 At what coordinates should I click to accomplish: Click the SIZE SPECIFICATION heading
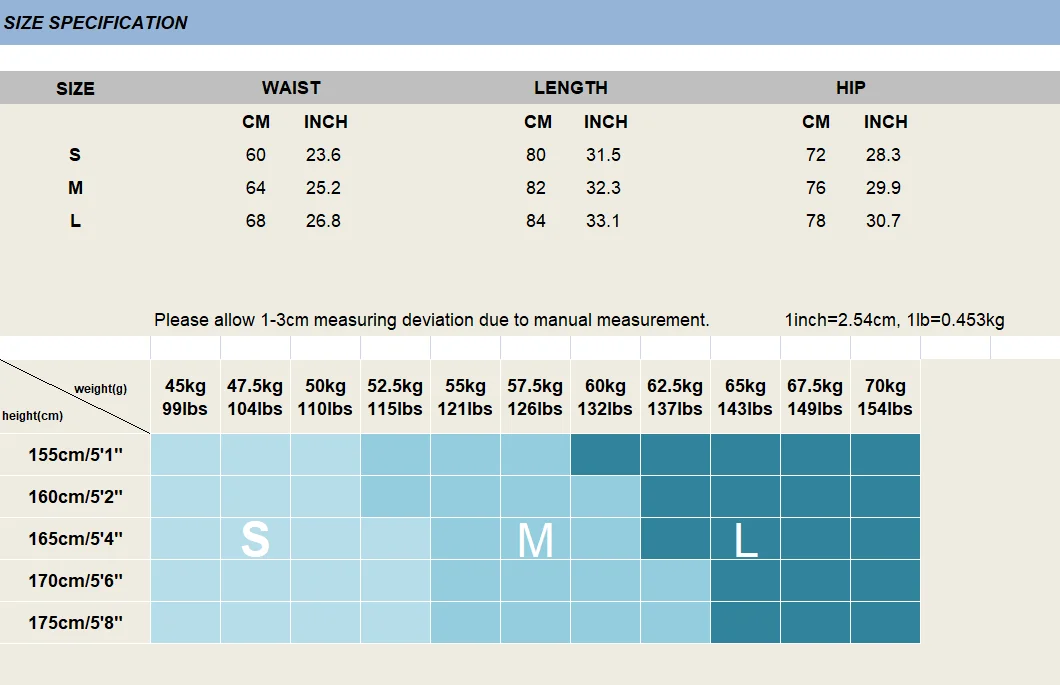tap(95, 23)
